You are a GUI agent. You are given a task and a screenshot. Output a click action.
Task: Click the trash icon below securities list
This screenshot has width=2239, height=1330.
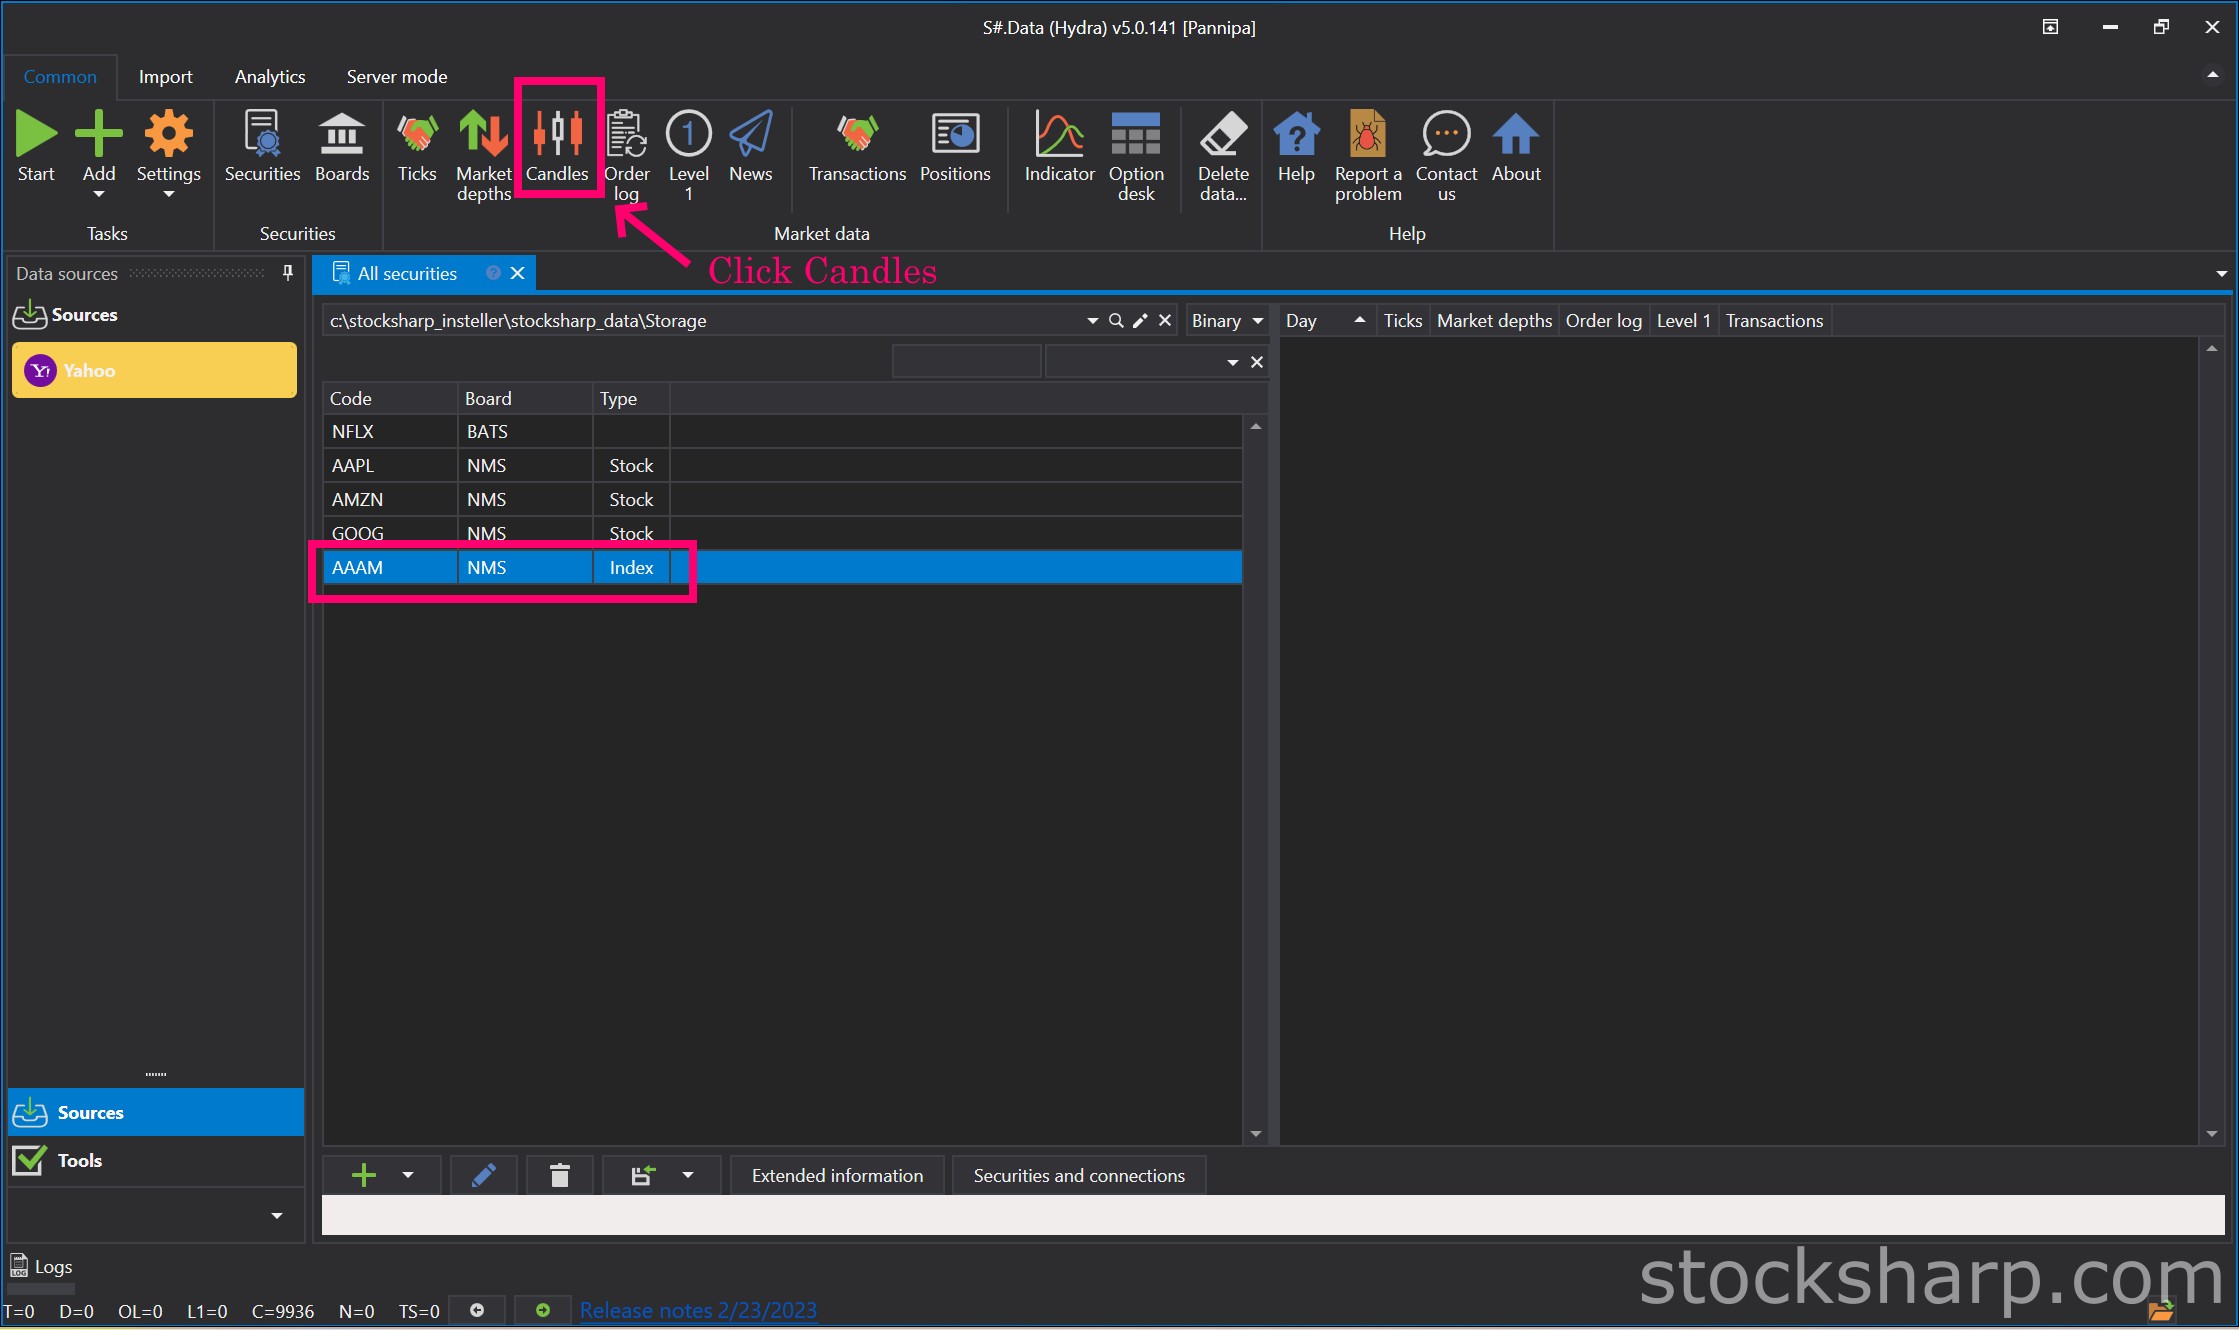(x=560, y=1175)
